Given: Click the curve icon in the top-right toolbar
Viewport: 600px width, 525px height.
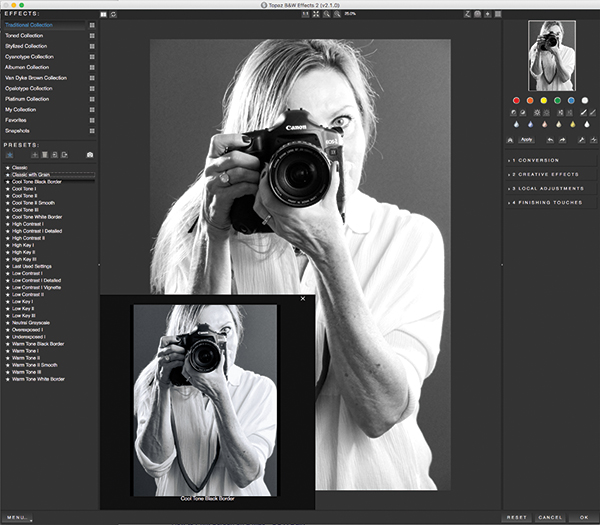Looking at the screenshot, I should pyautogui.click(x=467, y=14).
